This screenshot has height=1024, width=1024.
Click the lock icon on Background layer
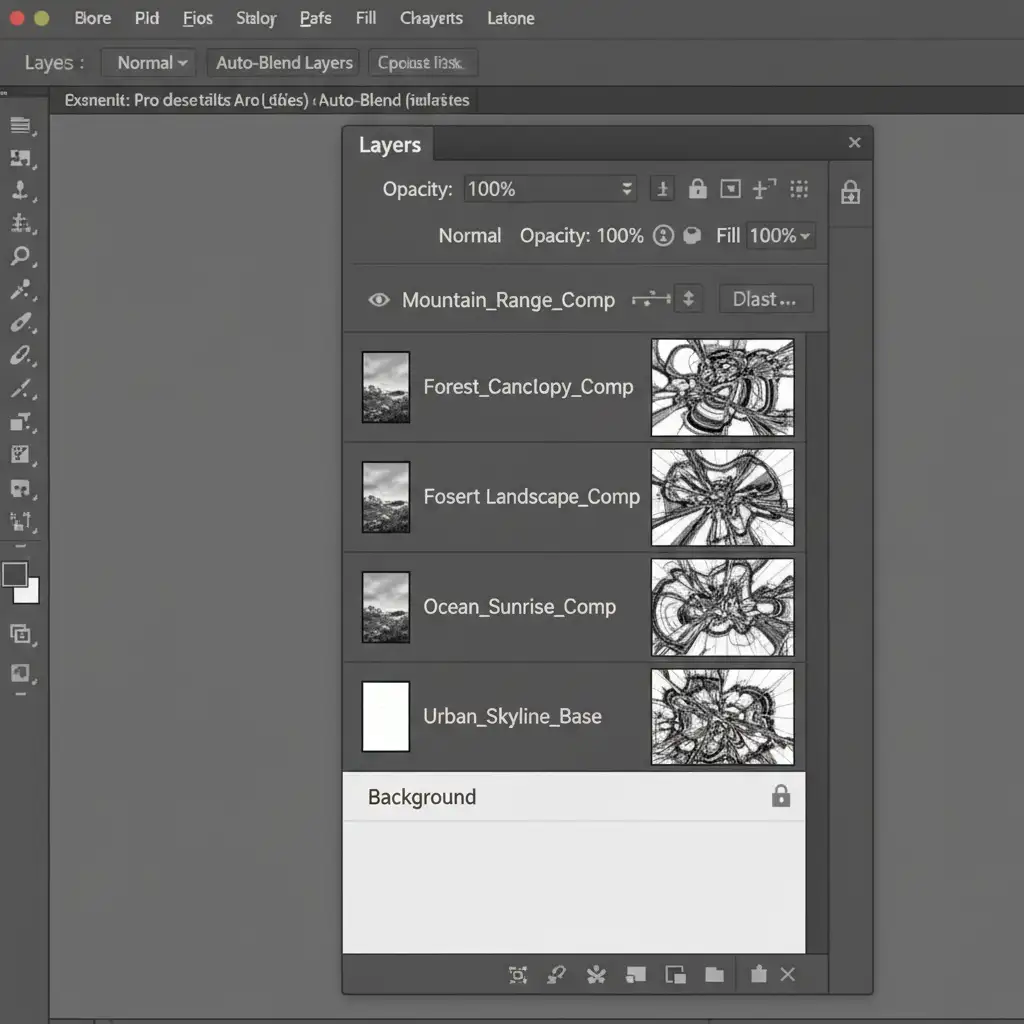click(780, 796)
